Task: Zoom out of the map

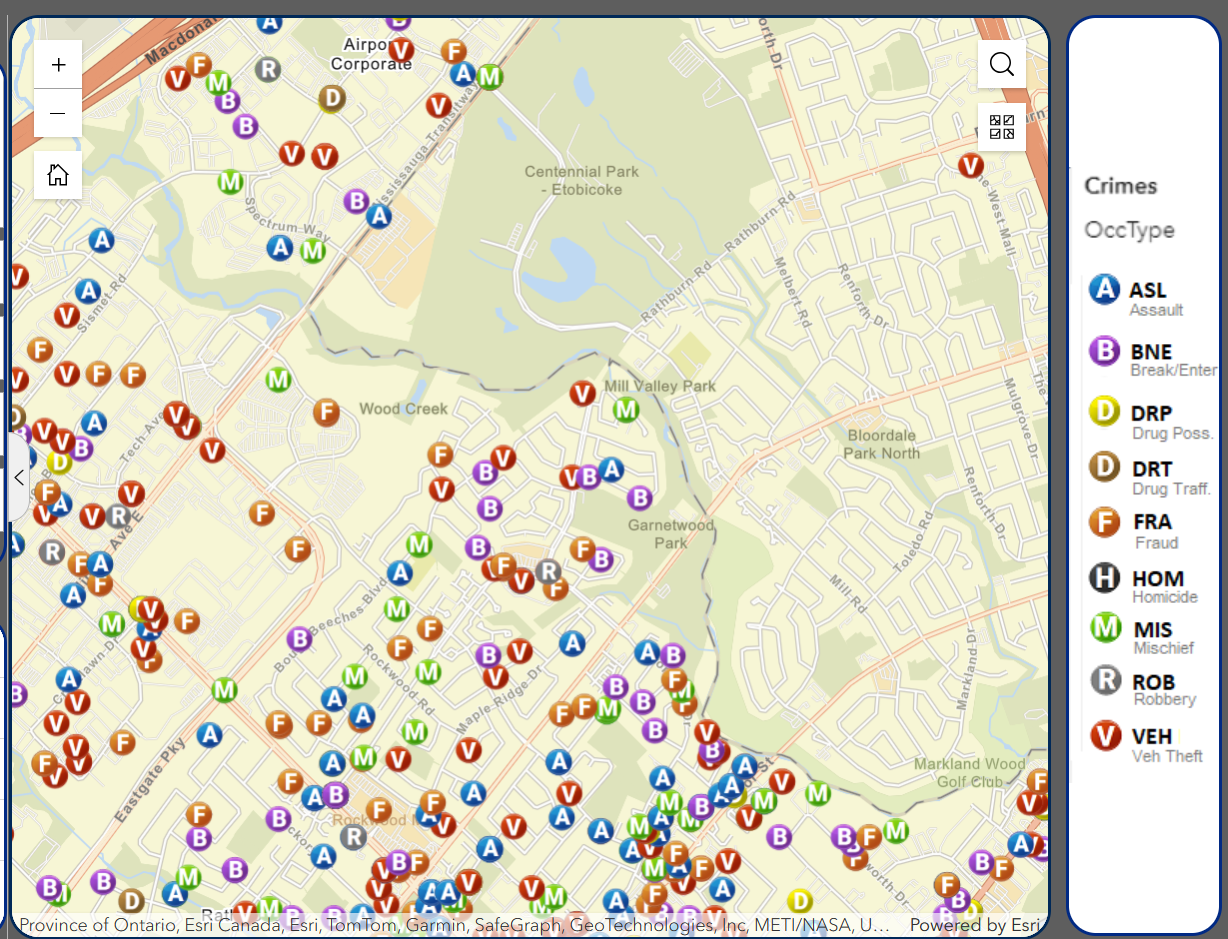Action: pyautogui.click(x=58, y=113)
